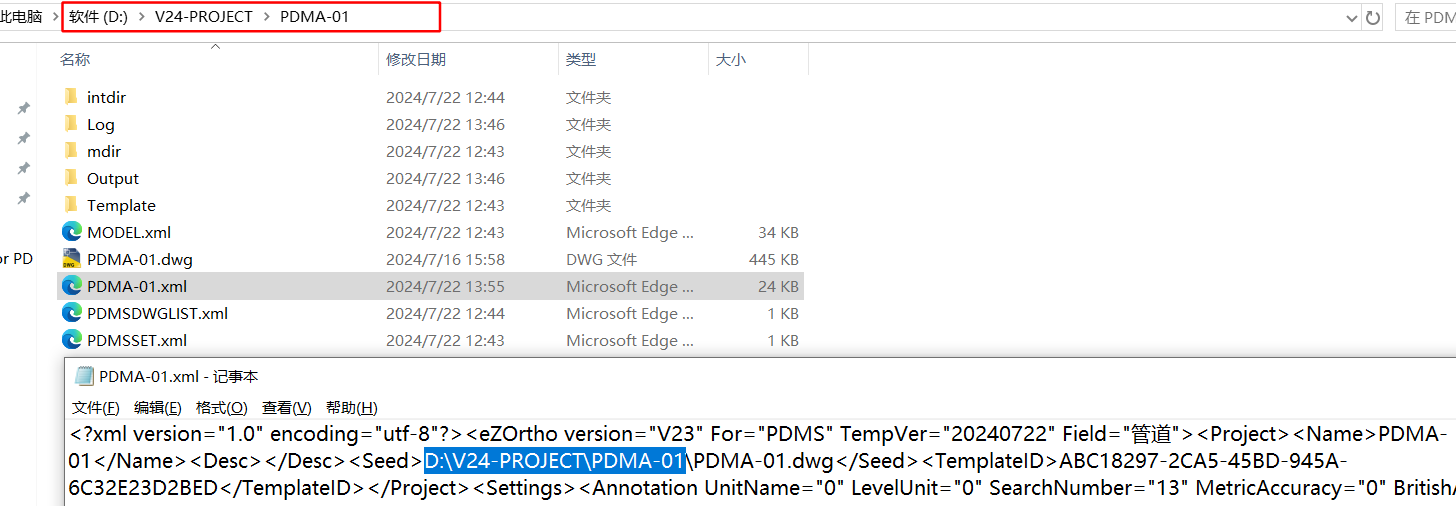Open the 格式(O) menu in Notepad
This screenshot has width=1456, height=506.
[221, 407]
